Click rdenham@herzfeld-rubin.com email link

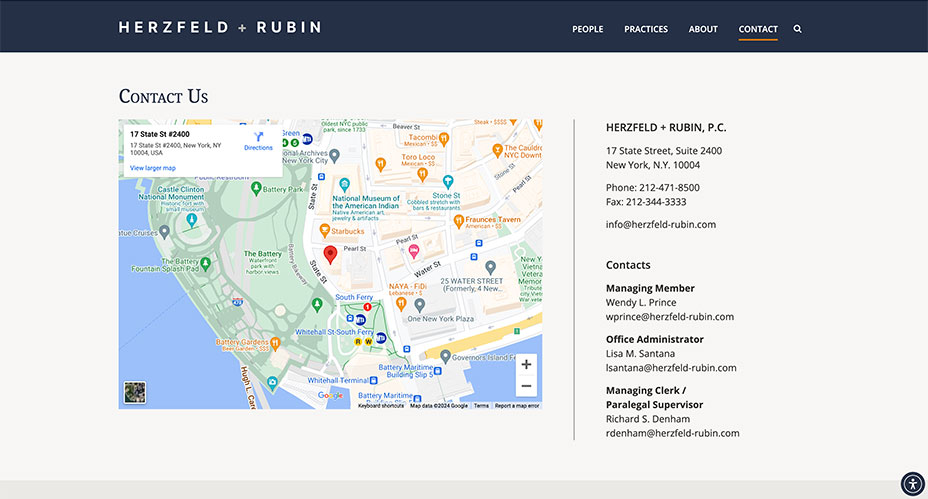point(672,433)
